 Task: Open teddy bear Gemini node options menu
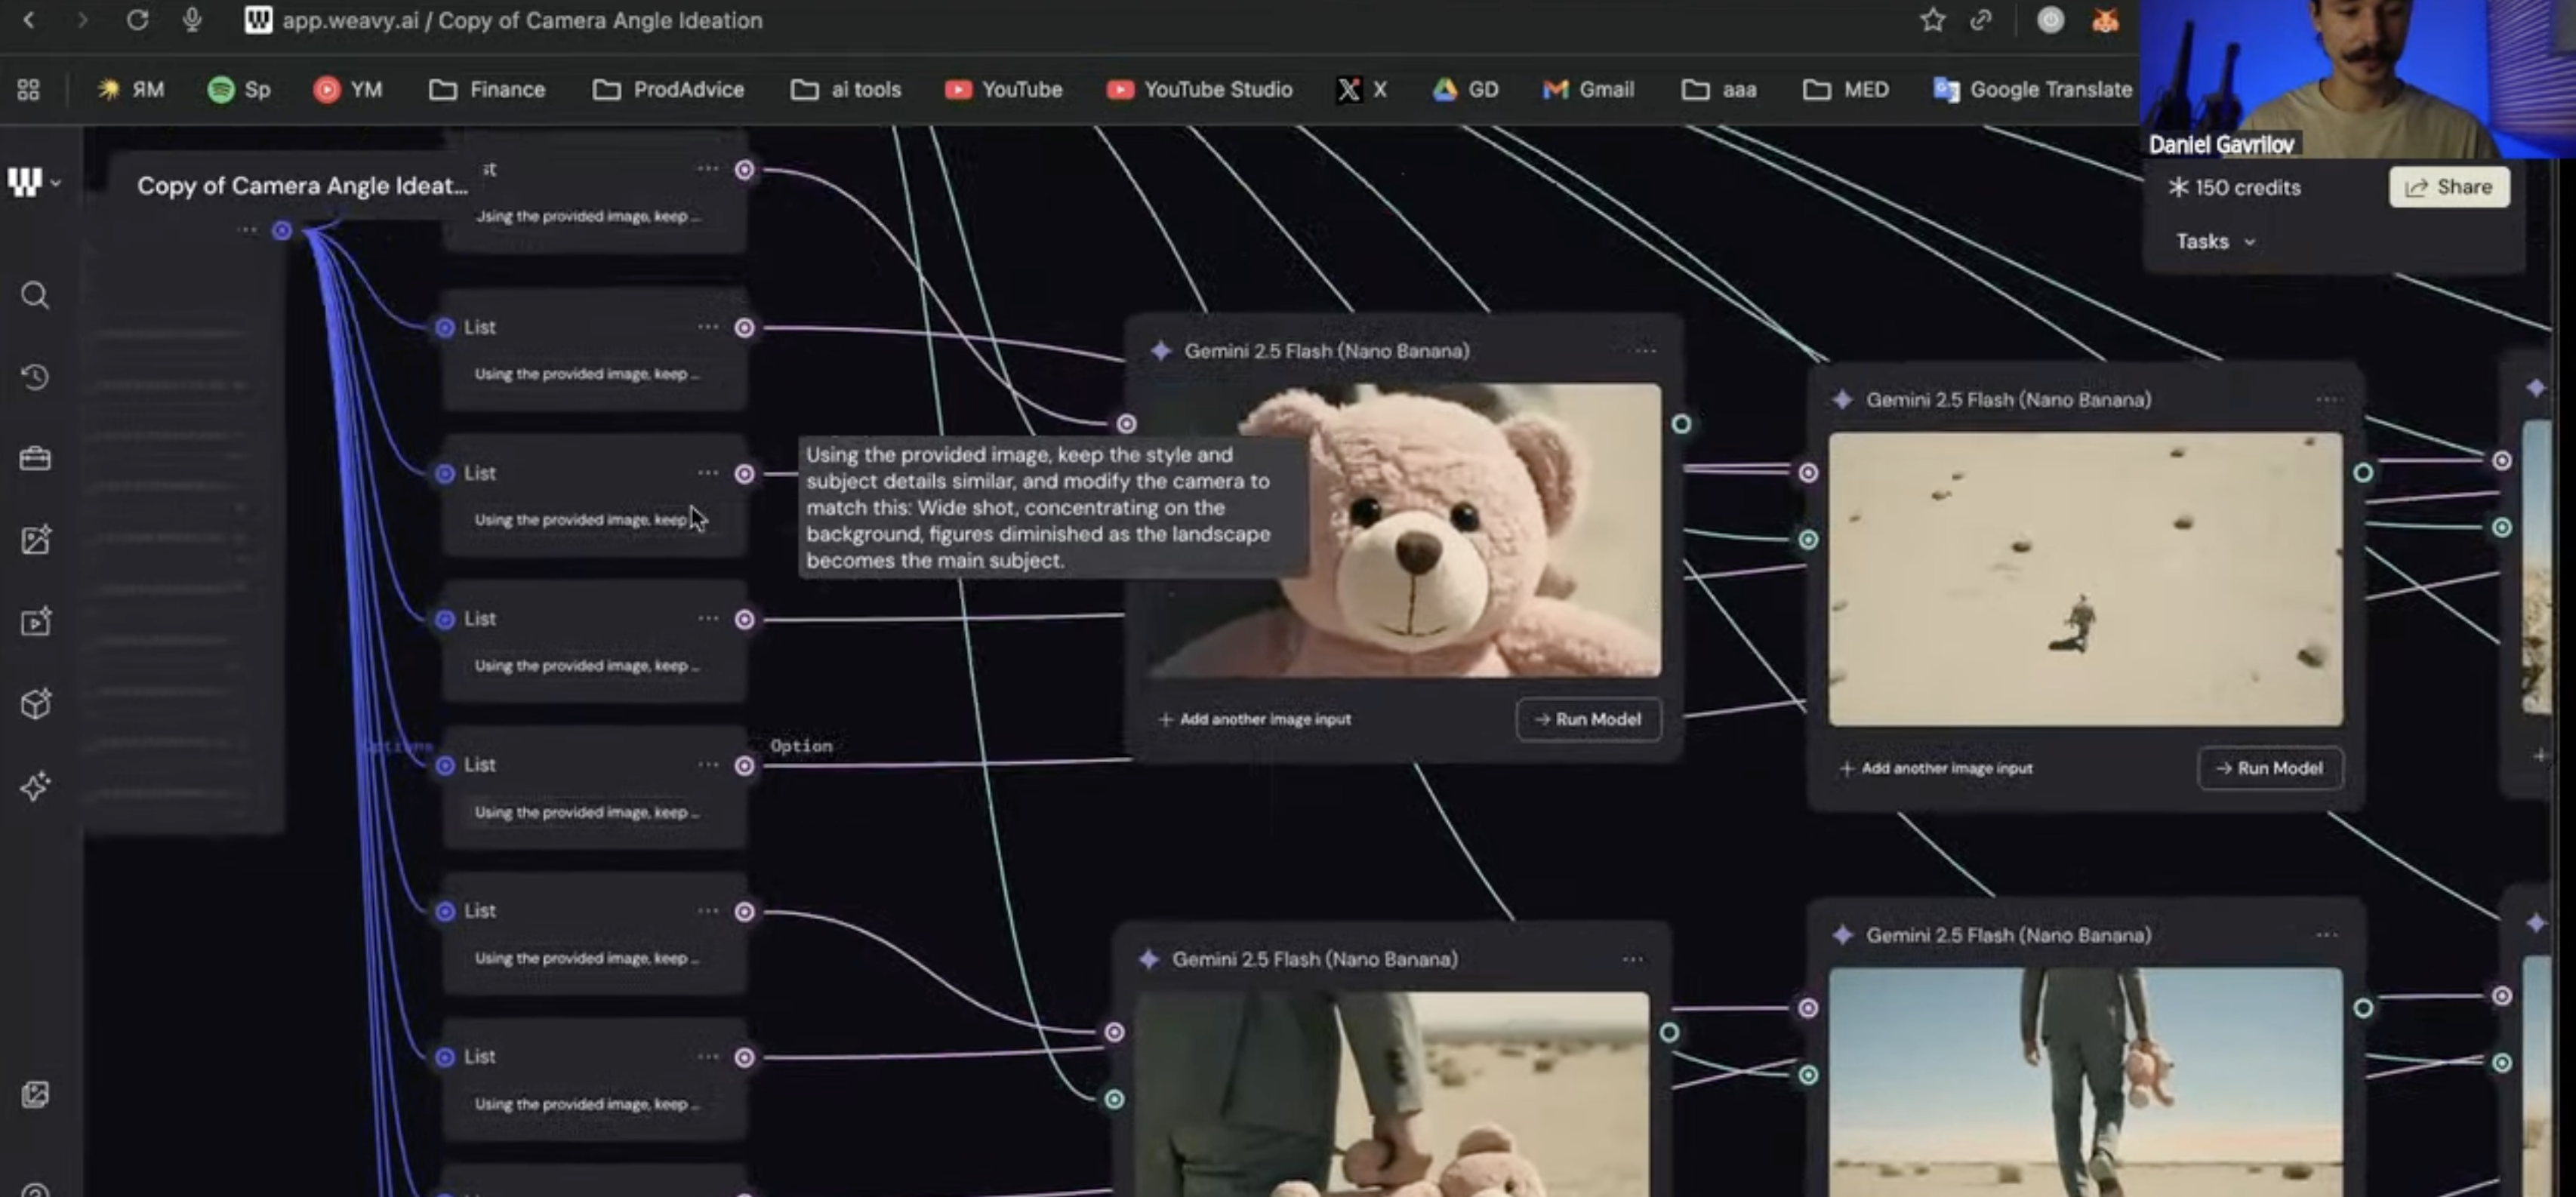1645,351
